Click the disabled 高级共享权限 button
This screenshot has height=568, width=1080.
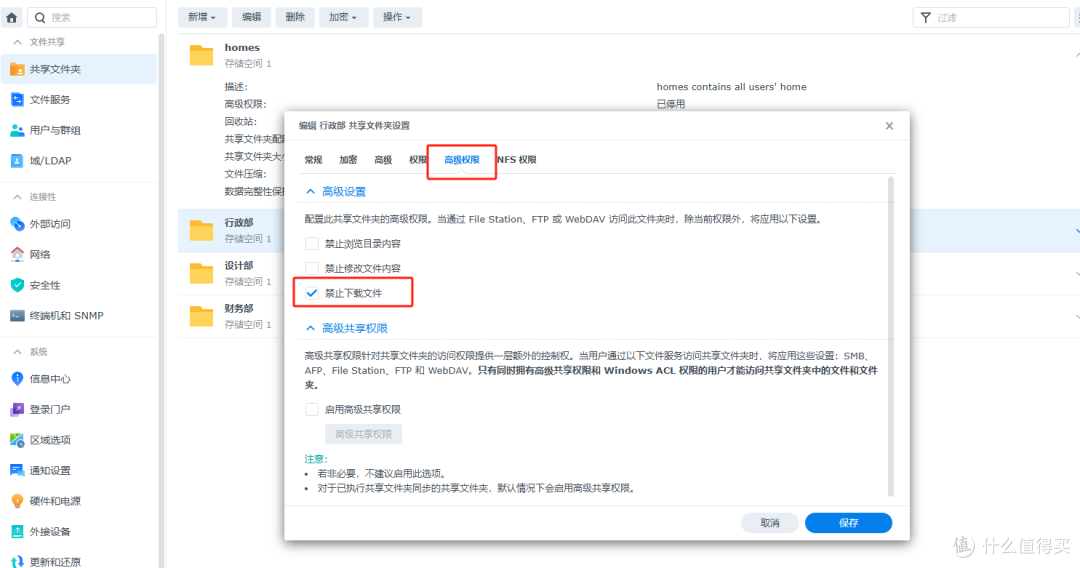pos(364,434)
